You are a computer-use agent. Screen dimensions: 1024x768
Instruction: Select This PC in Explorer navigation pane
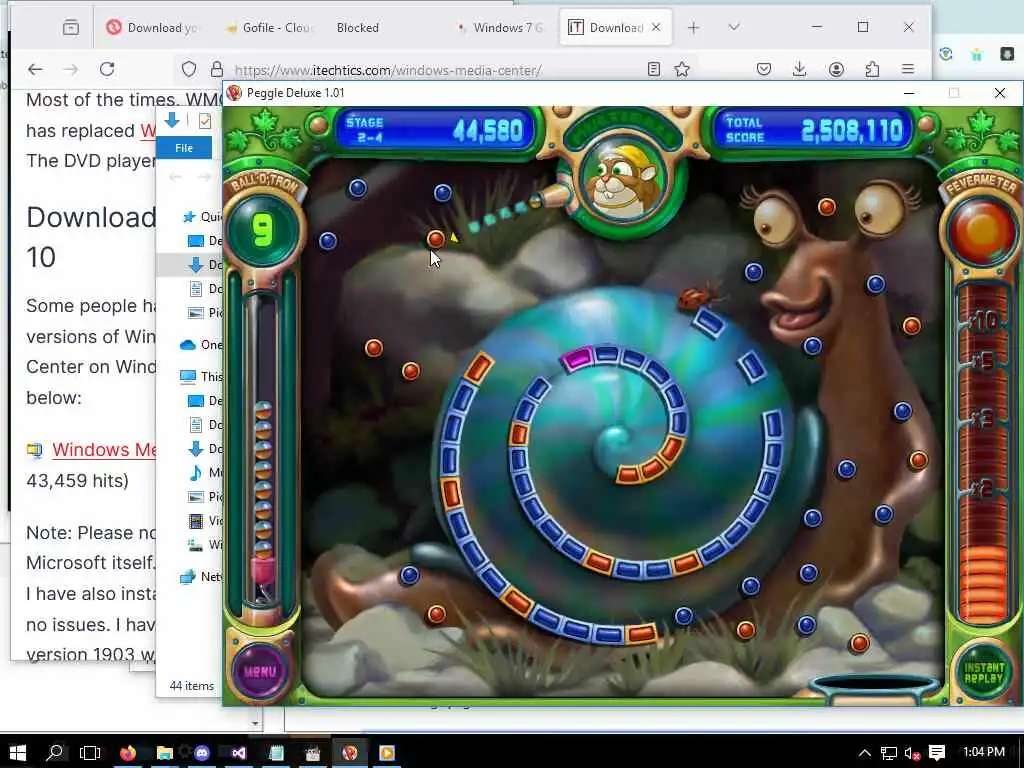pos(200,376)
